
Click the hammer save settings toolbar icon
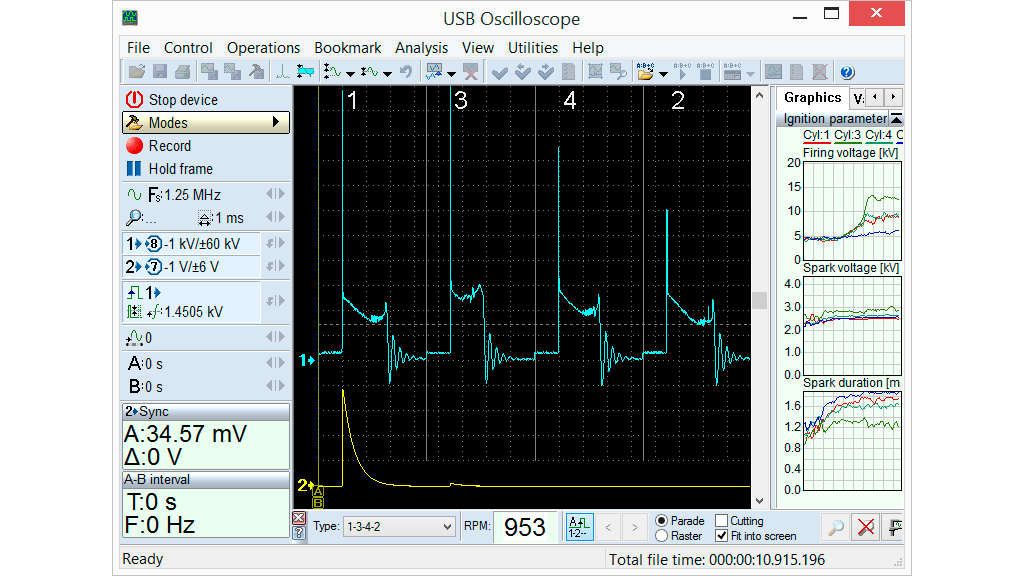[257, 72]
